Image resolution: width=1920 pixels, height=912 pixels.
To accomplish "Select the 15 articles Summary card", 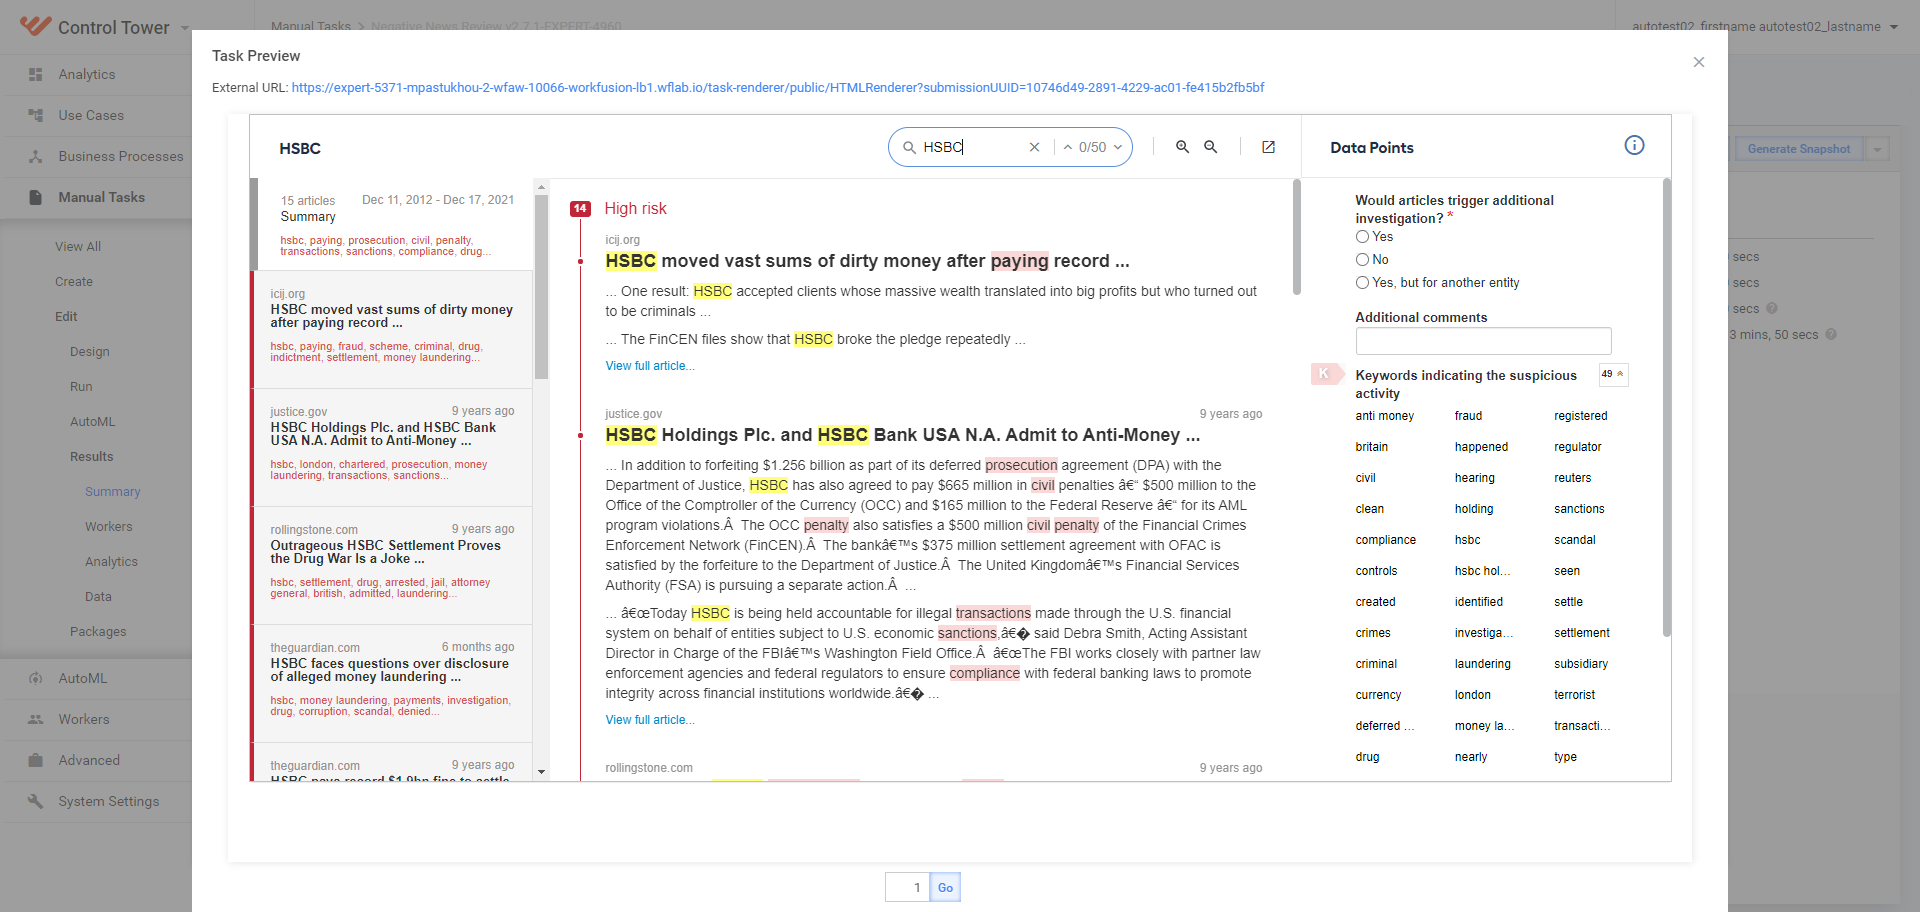I will pyautogui.click(x=392, y=225).
